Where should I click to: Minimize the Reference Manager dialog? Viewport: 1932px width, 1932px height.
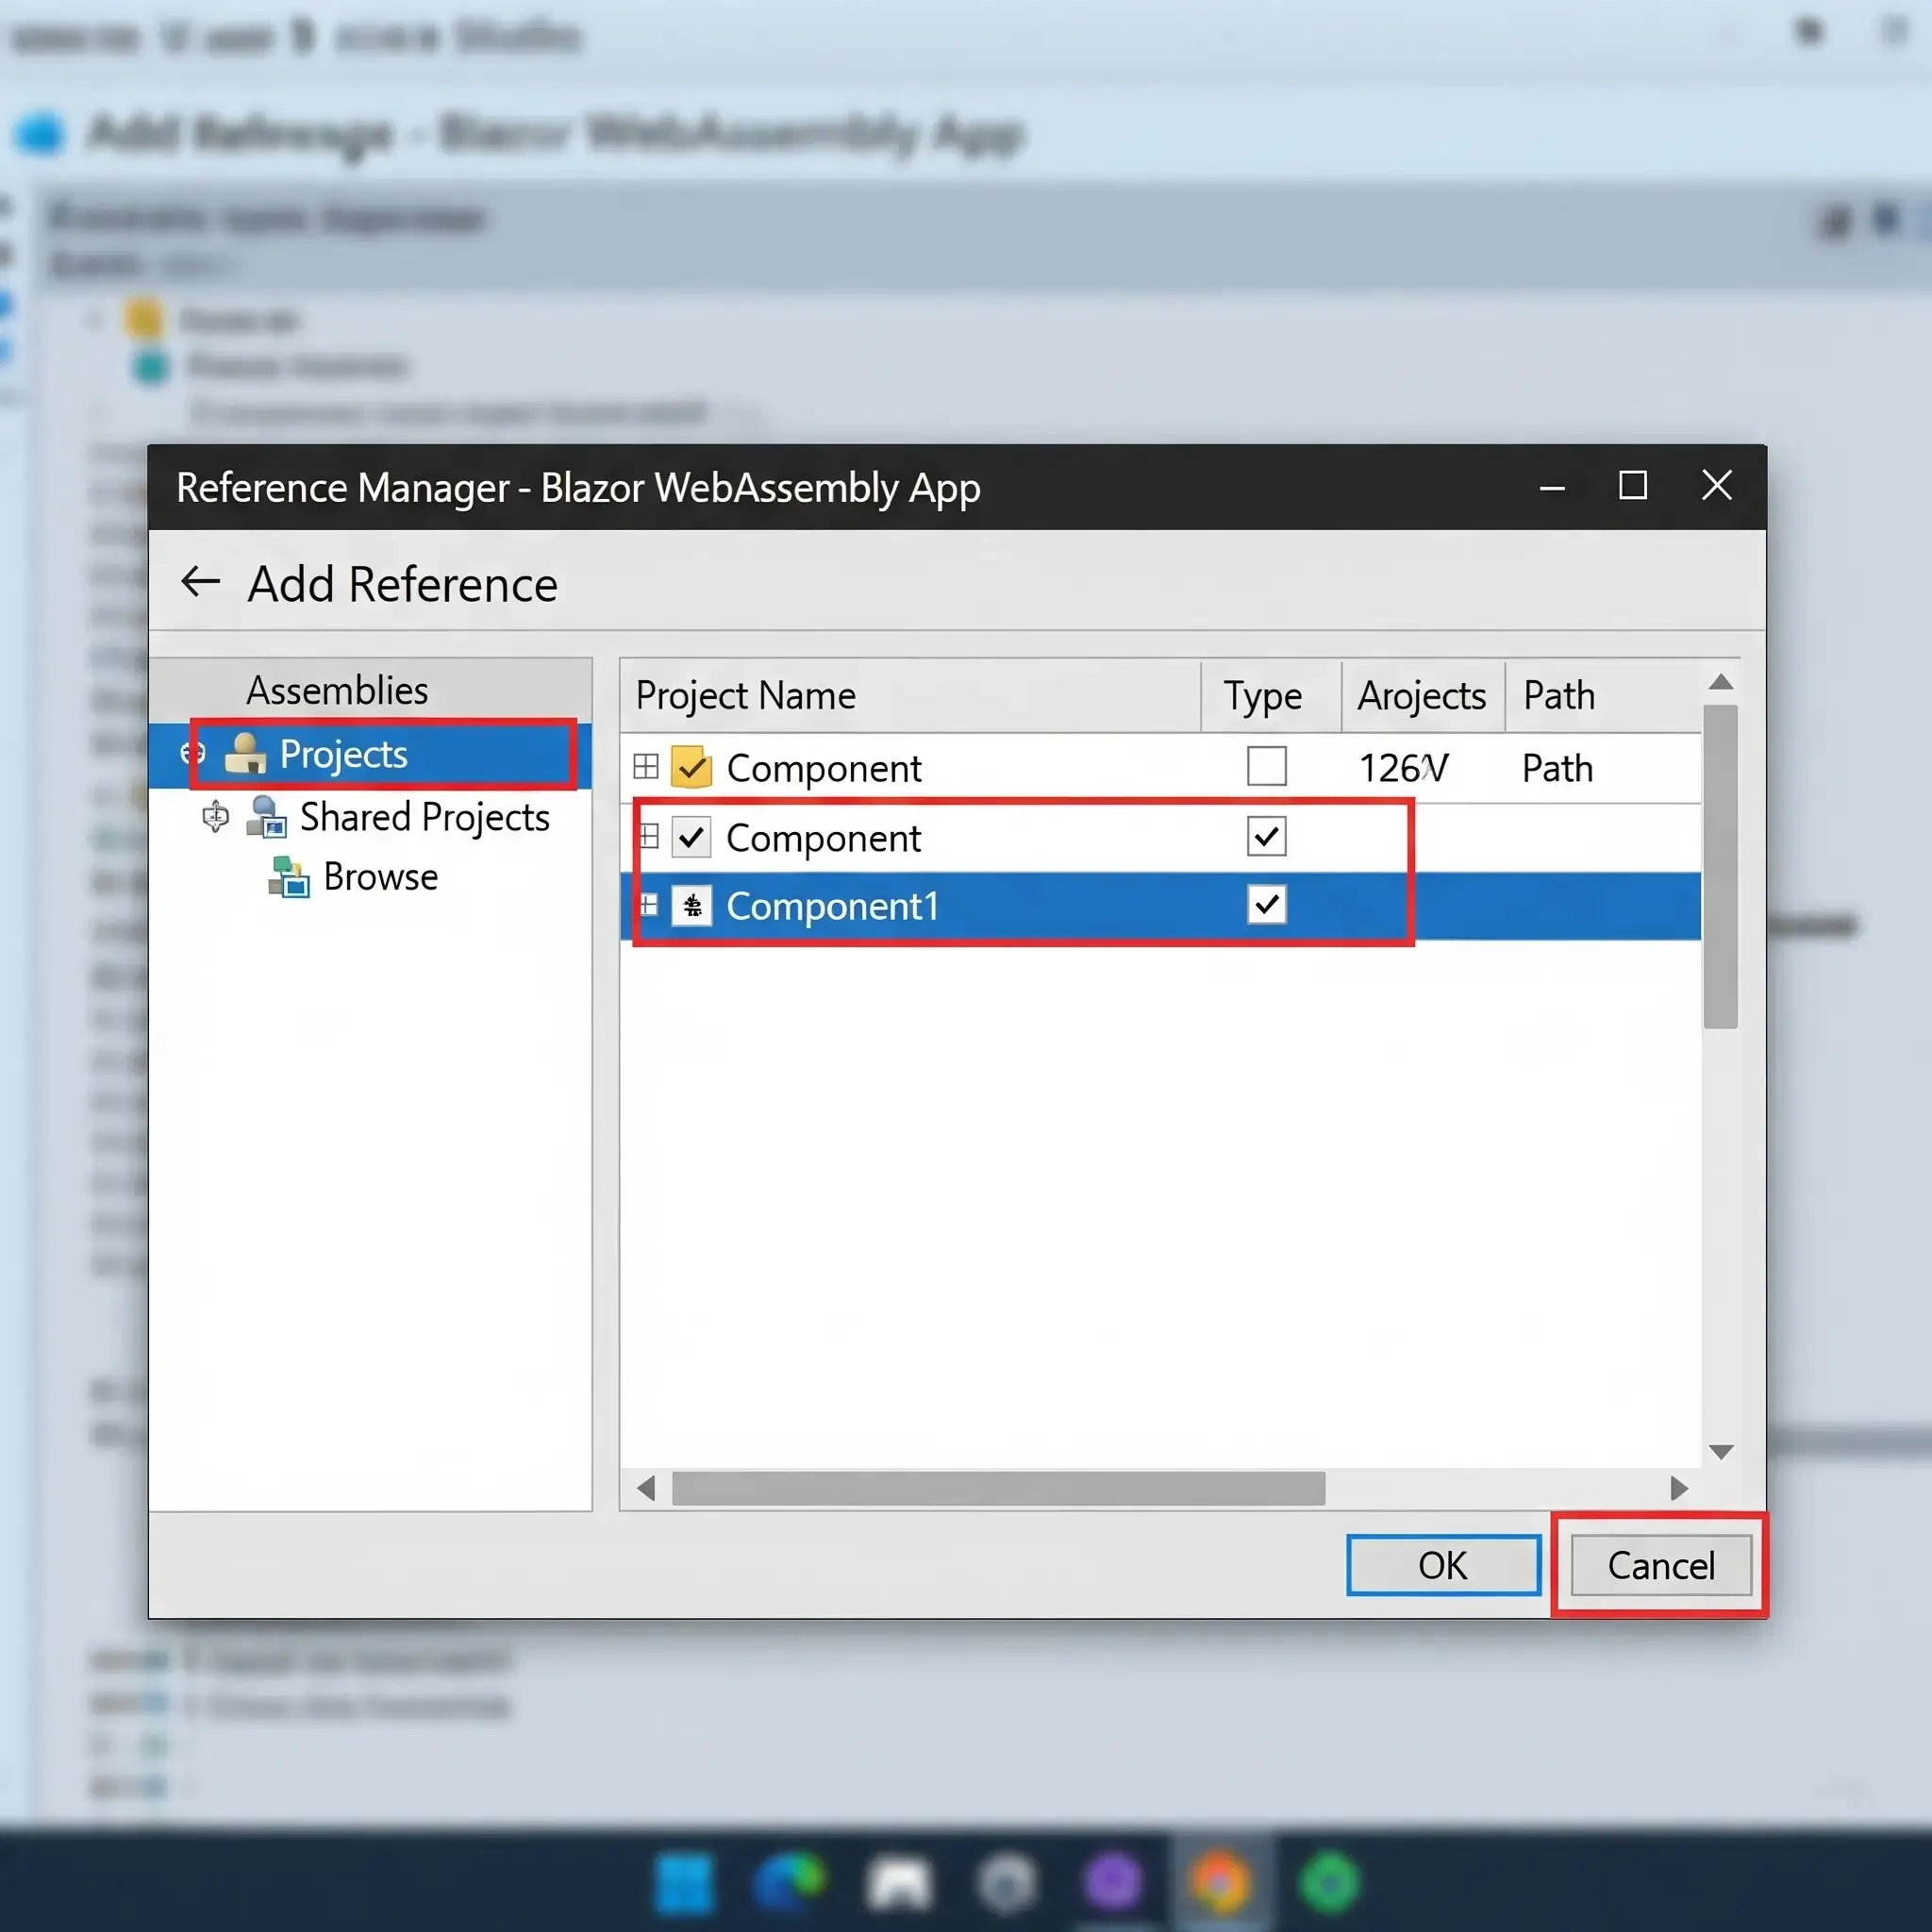pos(1552,488)
